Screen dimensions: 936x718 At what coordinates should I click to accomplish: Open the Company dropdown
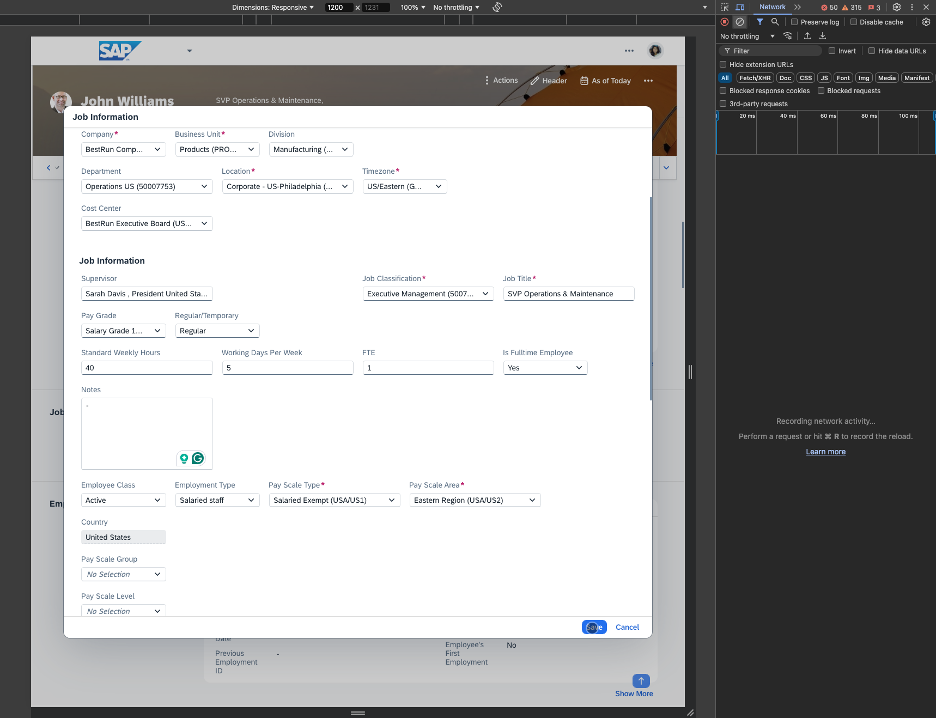(123, 149)
